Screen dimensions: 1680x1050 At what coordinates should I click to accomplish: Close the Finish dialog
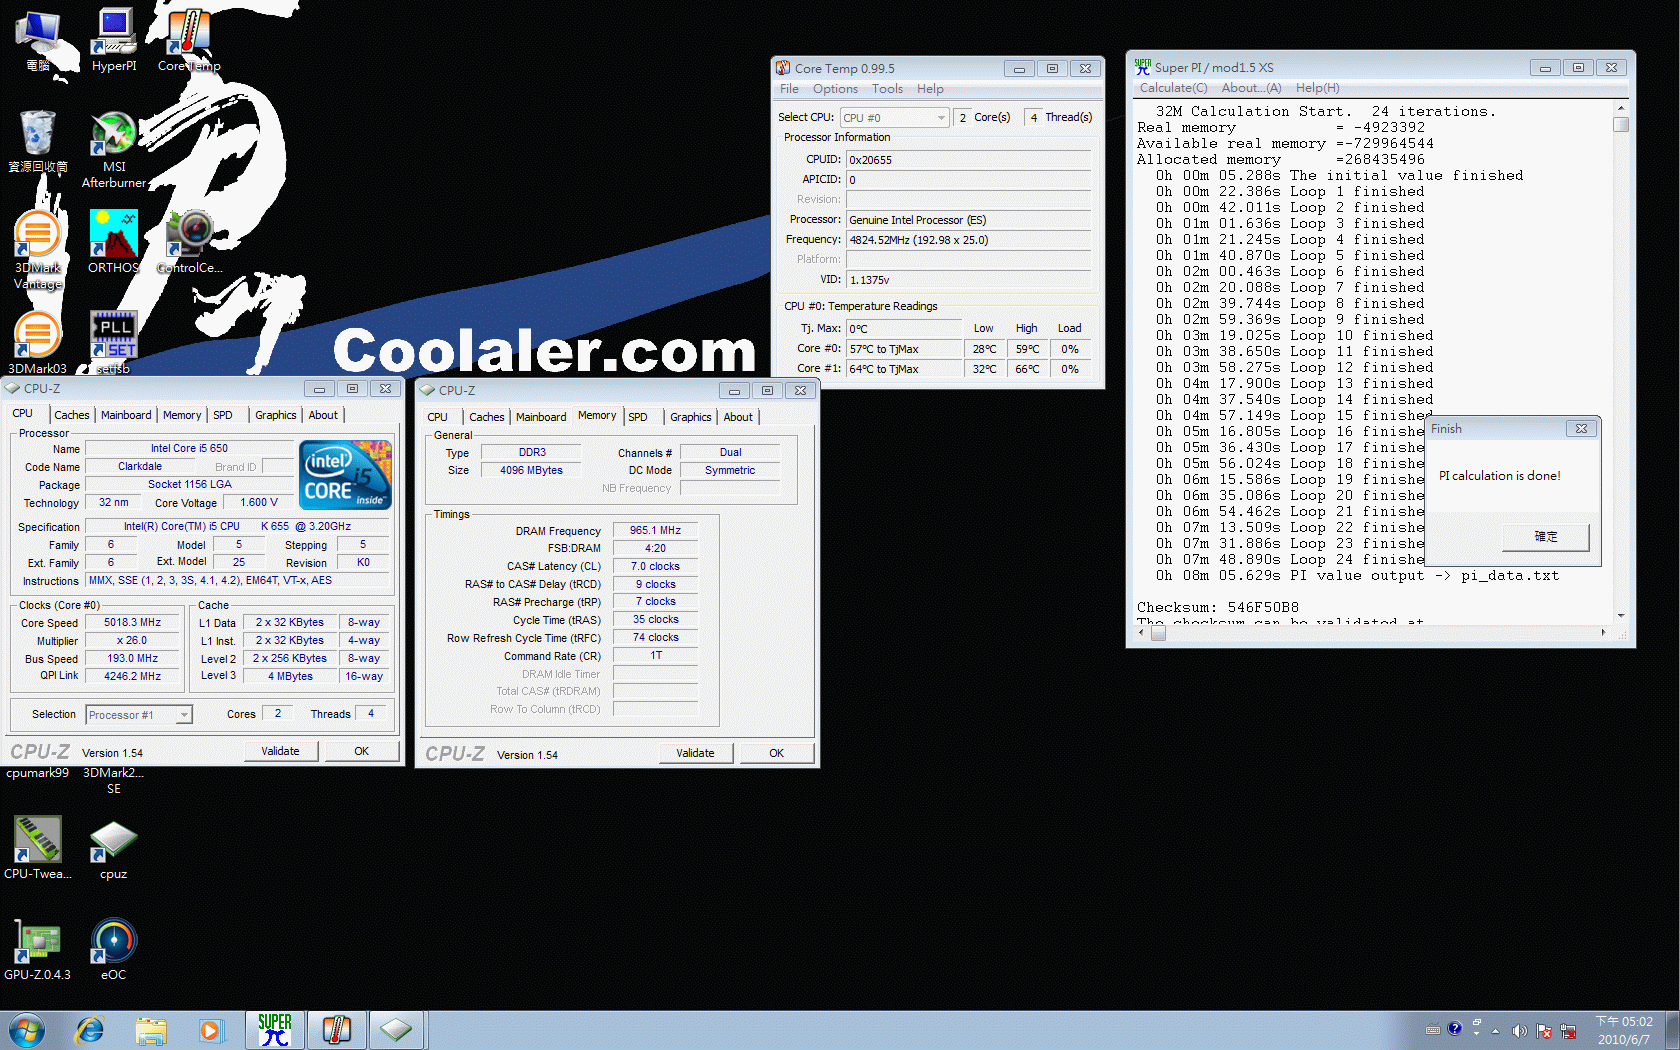[1581, 429]
